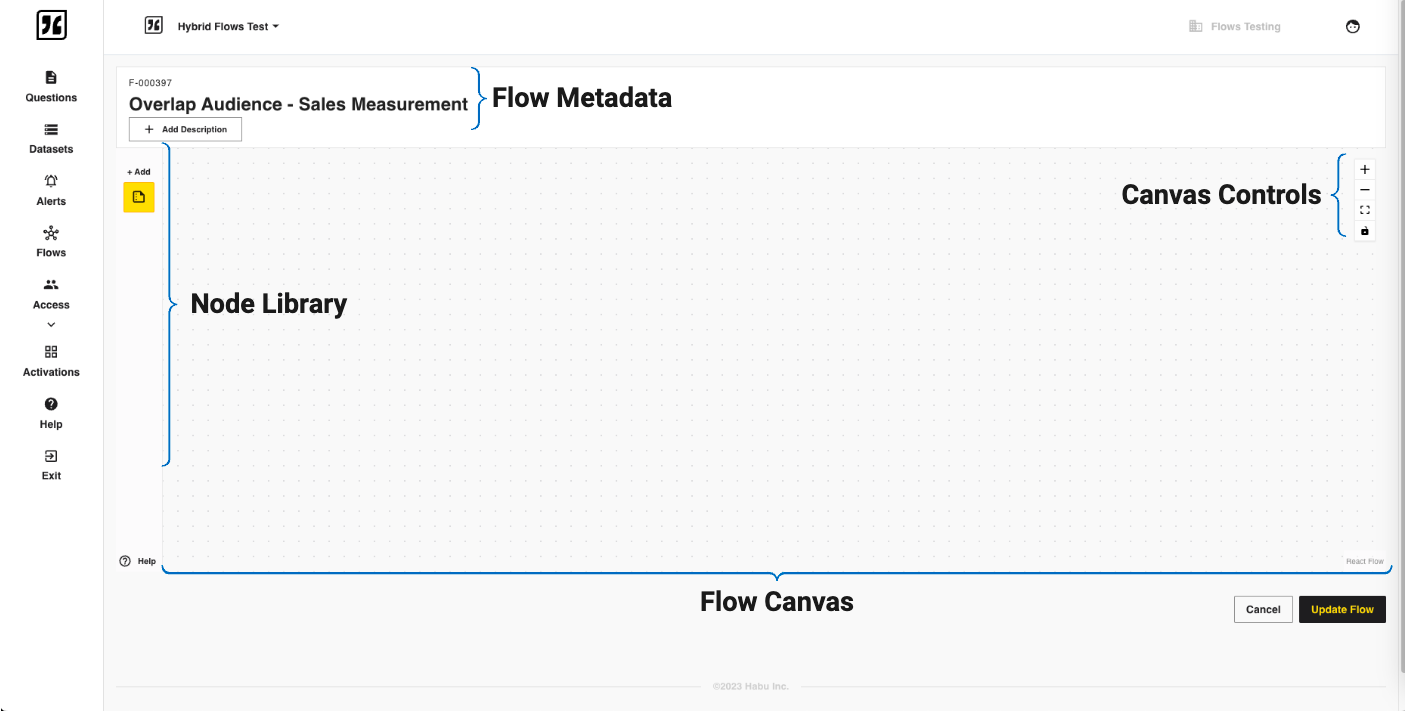
Task: Click the Help question mark icon in sidebar
Action: [51, 404]
